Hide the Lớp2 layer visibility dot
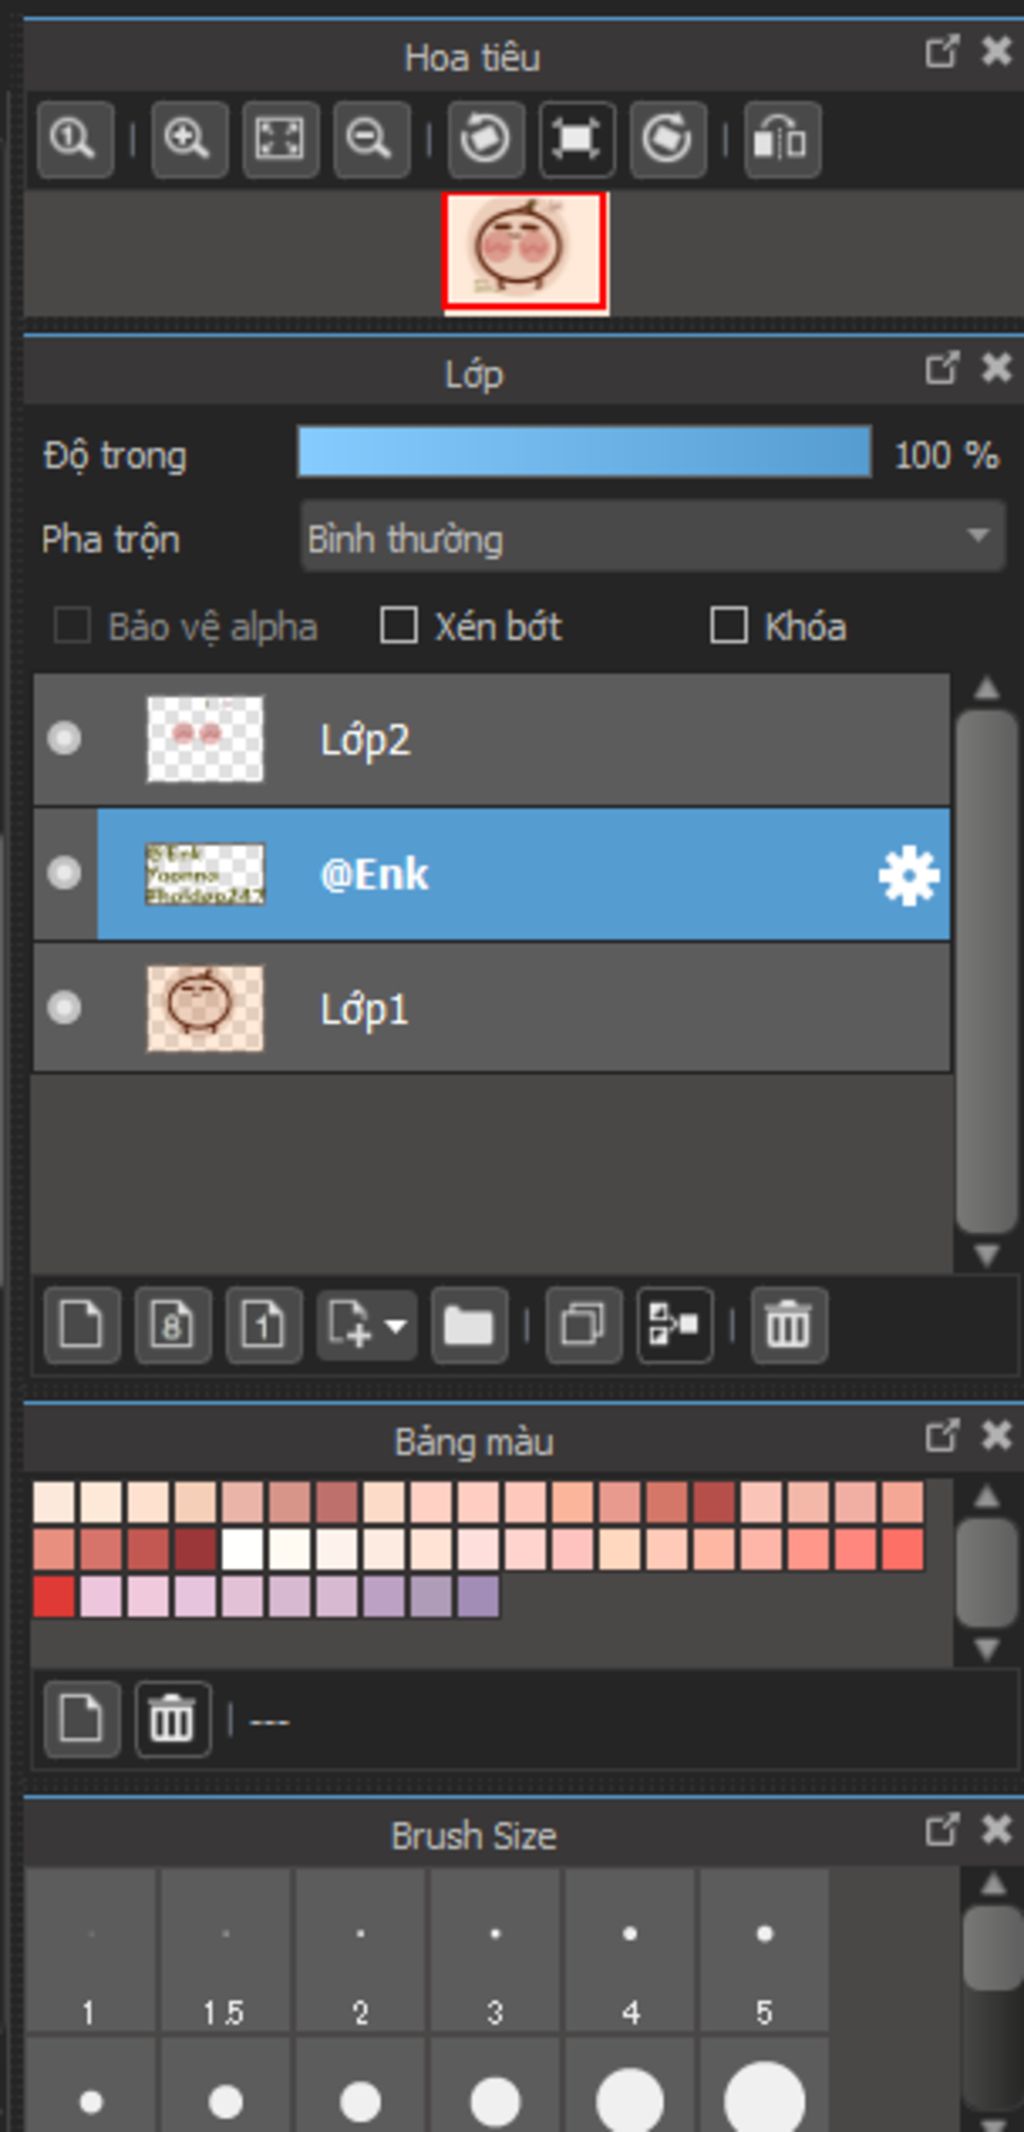1024x2132 pixels. [x=65, y=739]
